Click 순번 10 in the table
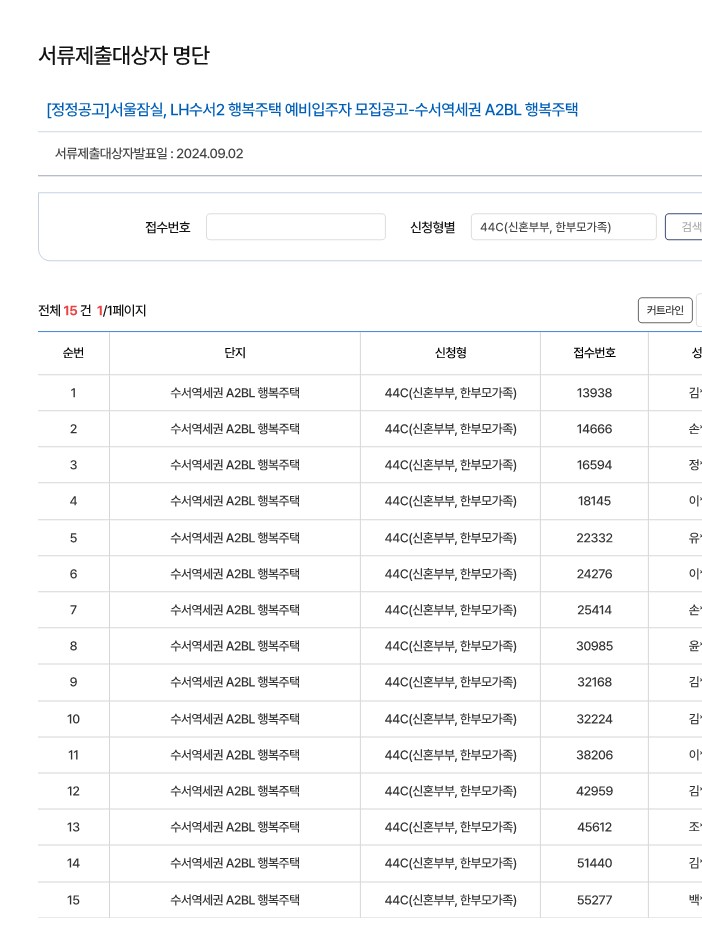 (74, 719)
